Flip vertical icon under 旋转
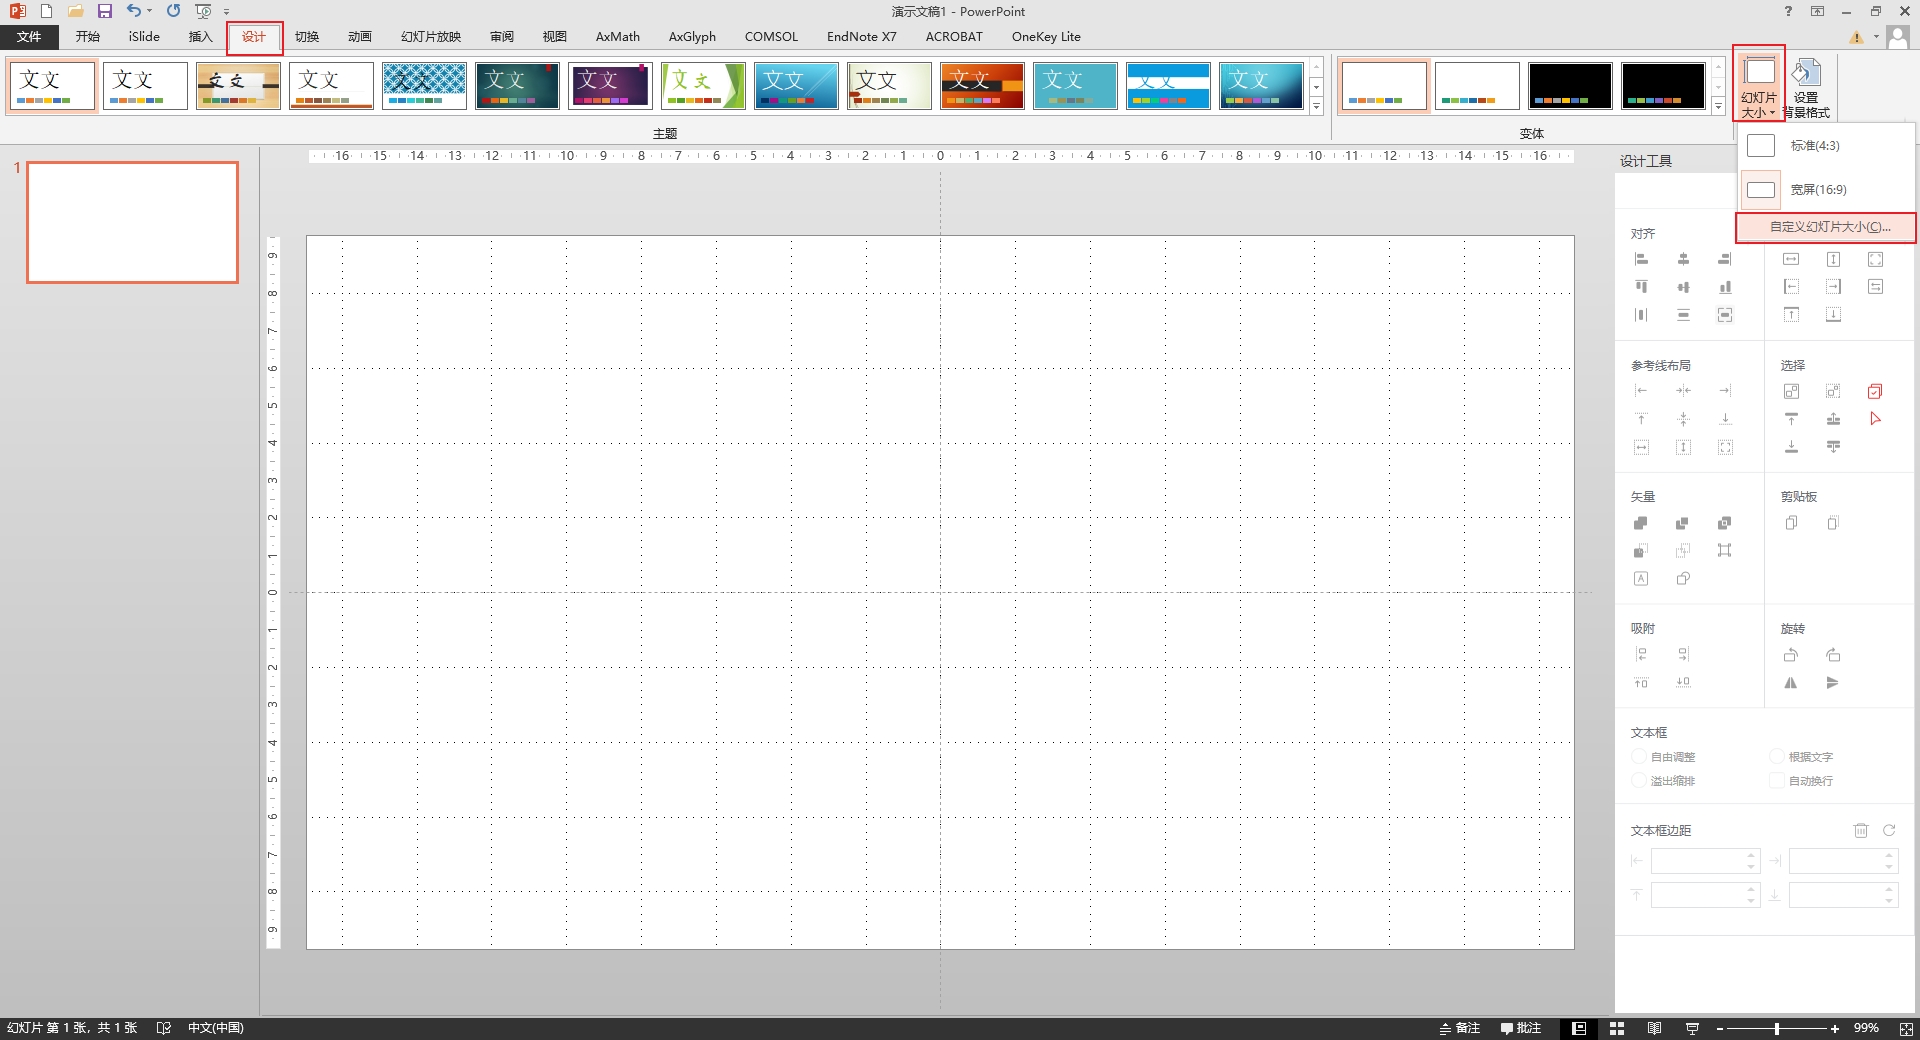 point(1833,683)
